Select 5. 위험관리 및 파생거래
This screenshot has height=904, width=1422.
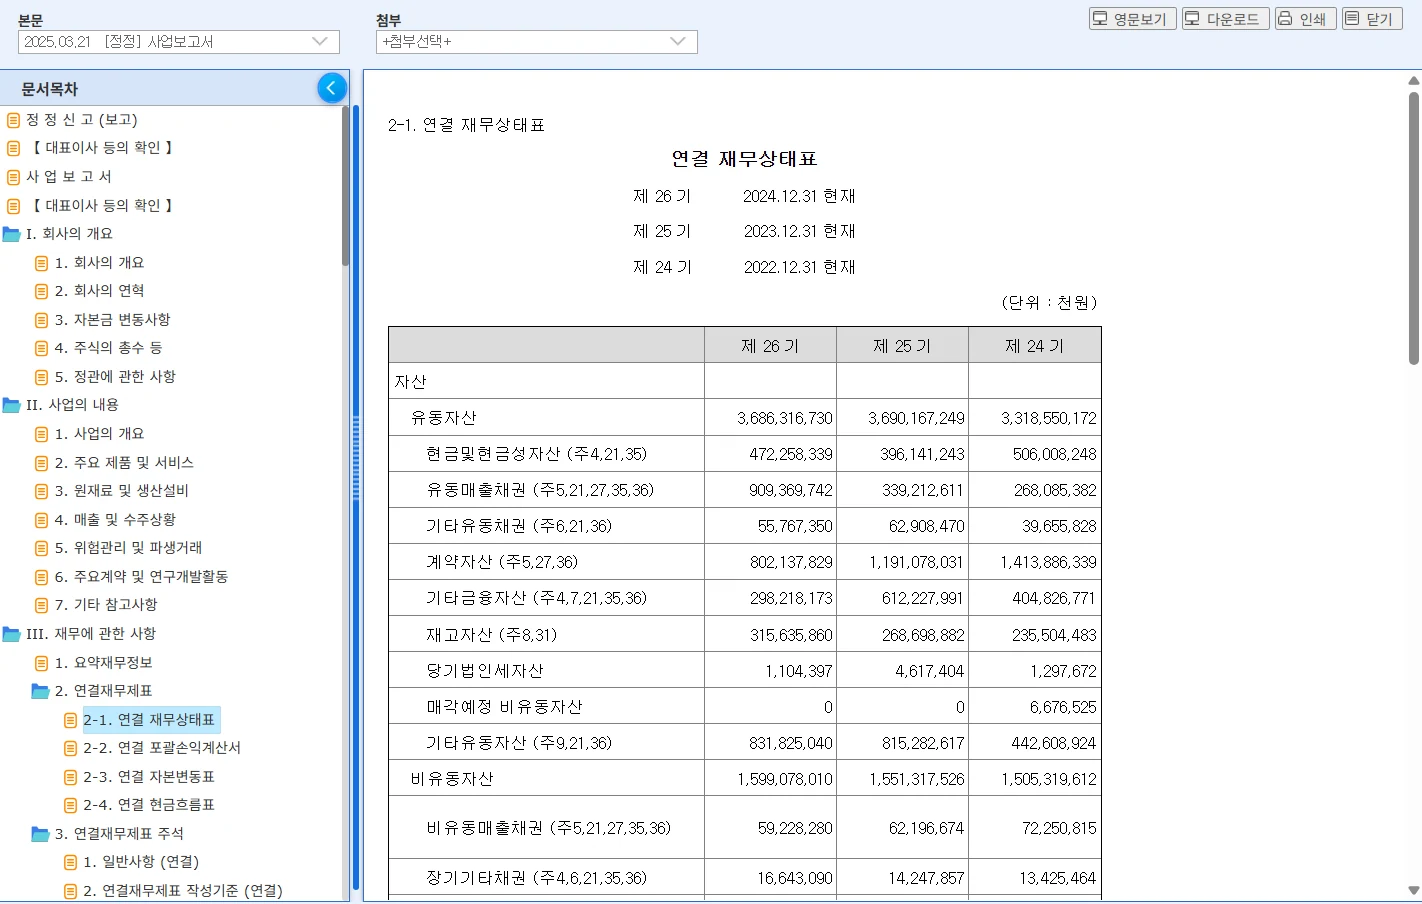pyautogui.click(x=128, y=548)
